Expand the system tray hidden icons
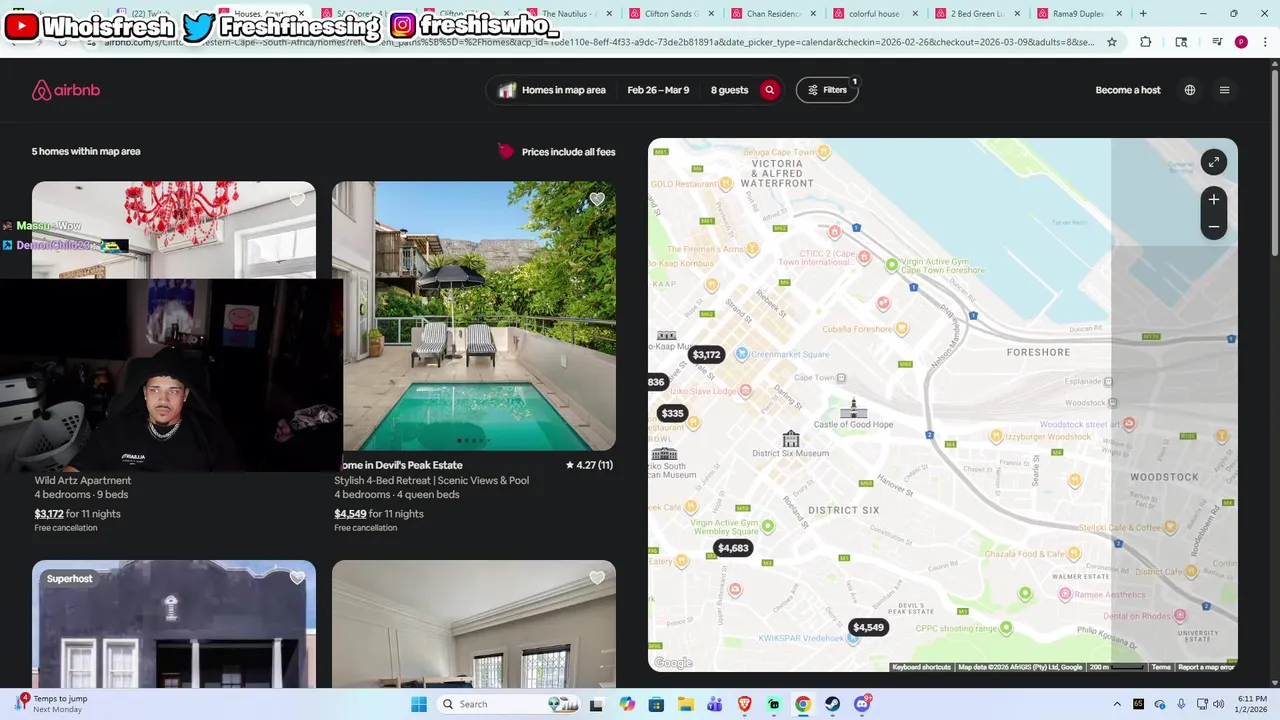 pos(1117,704)
